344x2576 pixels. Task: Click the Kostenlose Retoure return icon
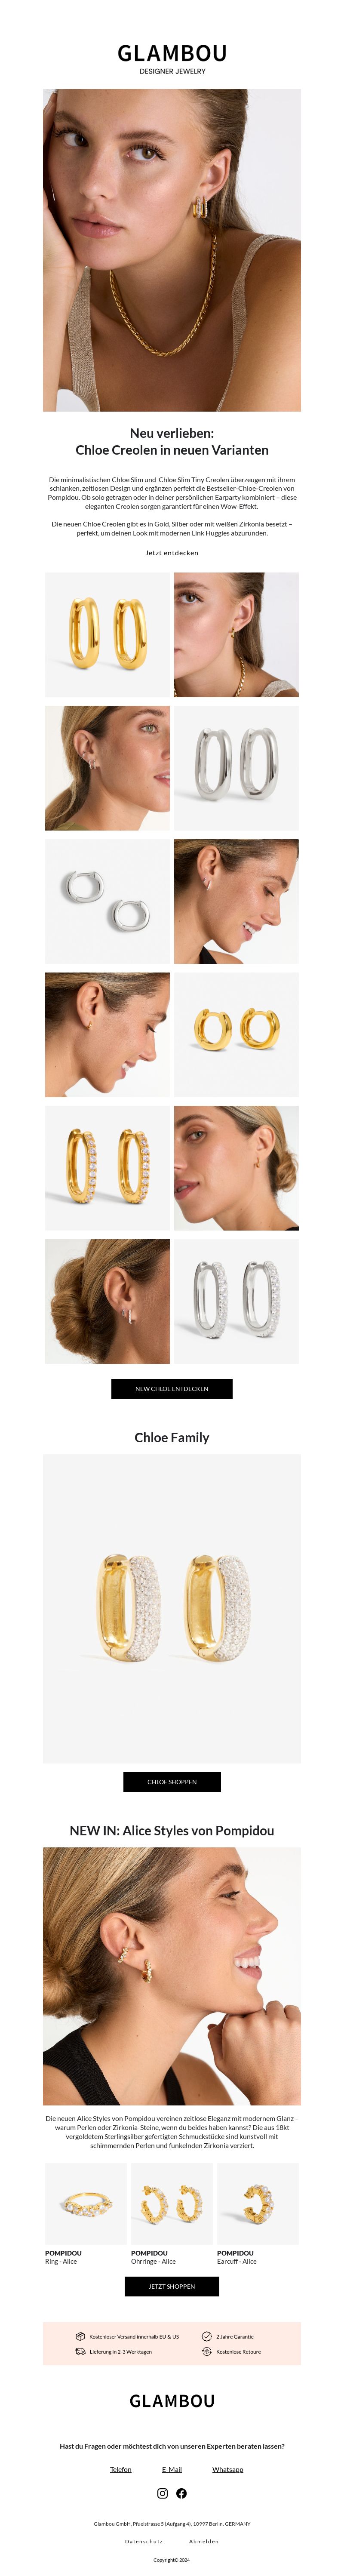207,2351
